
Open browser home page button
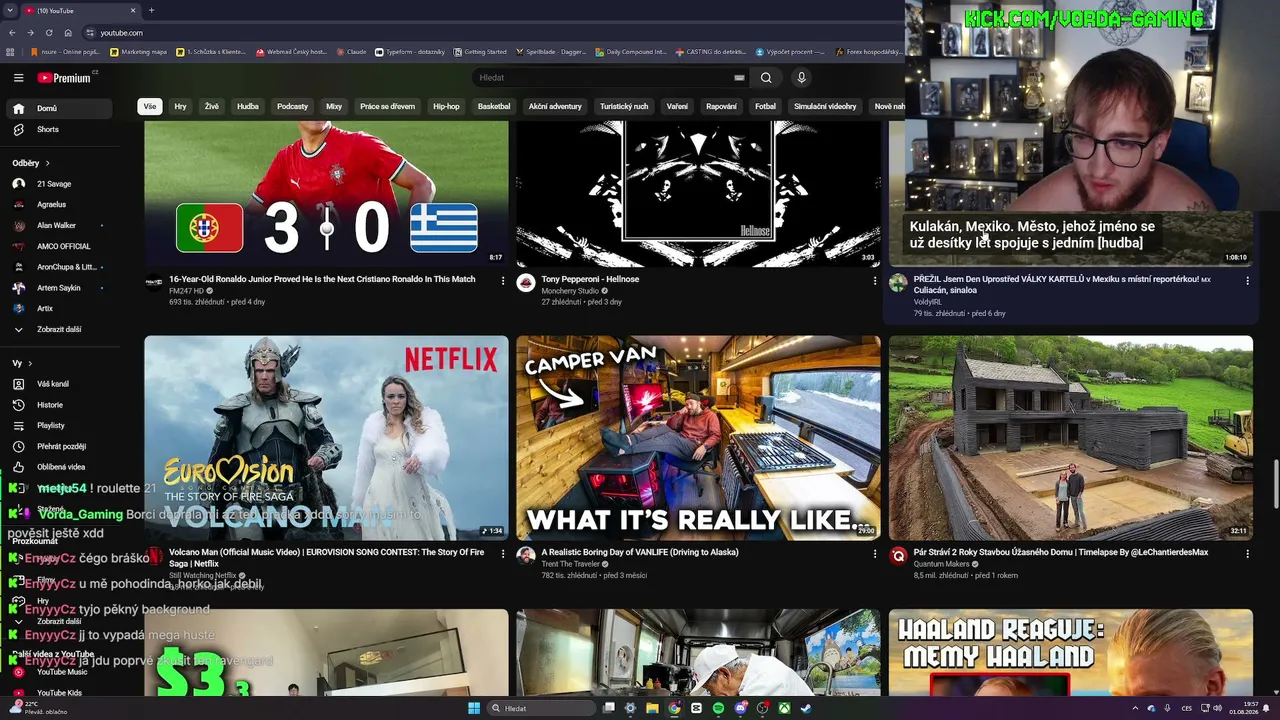tap(68, 33)
